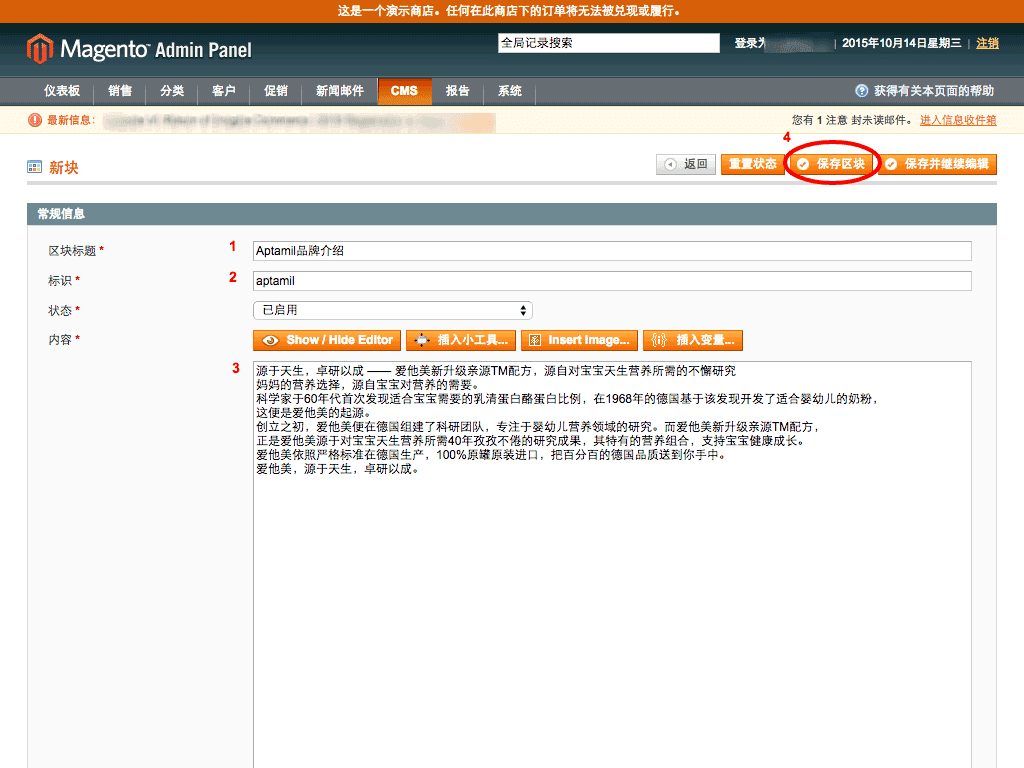Click the Magento logo icon

pyautogui.click(x=39, y=48)
